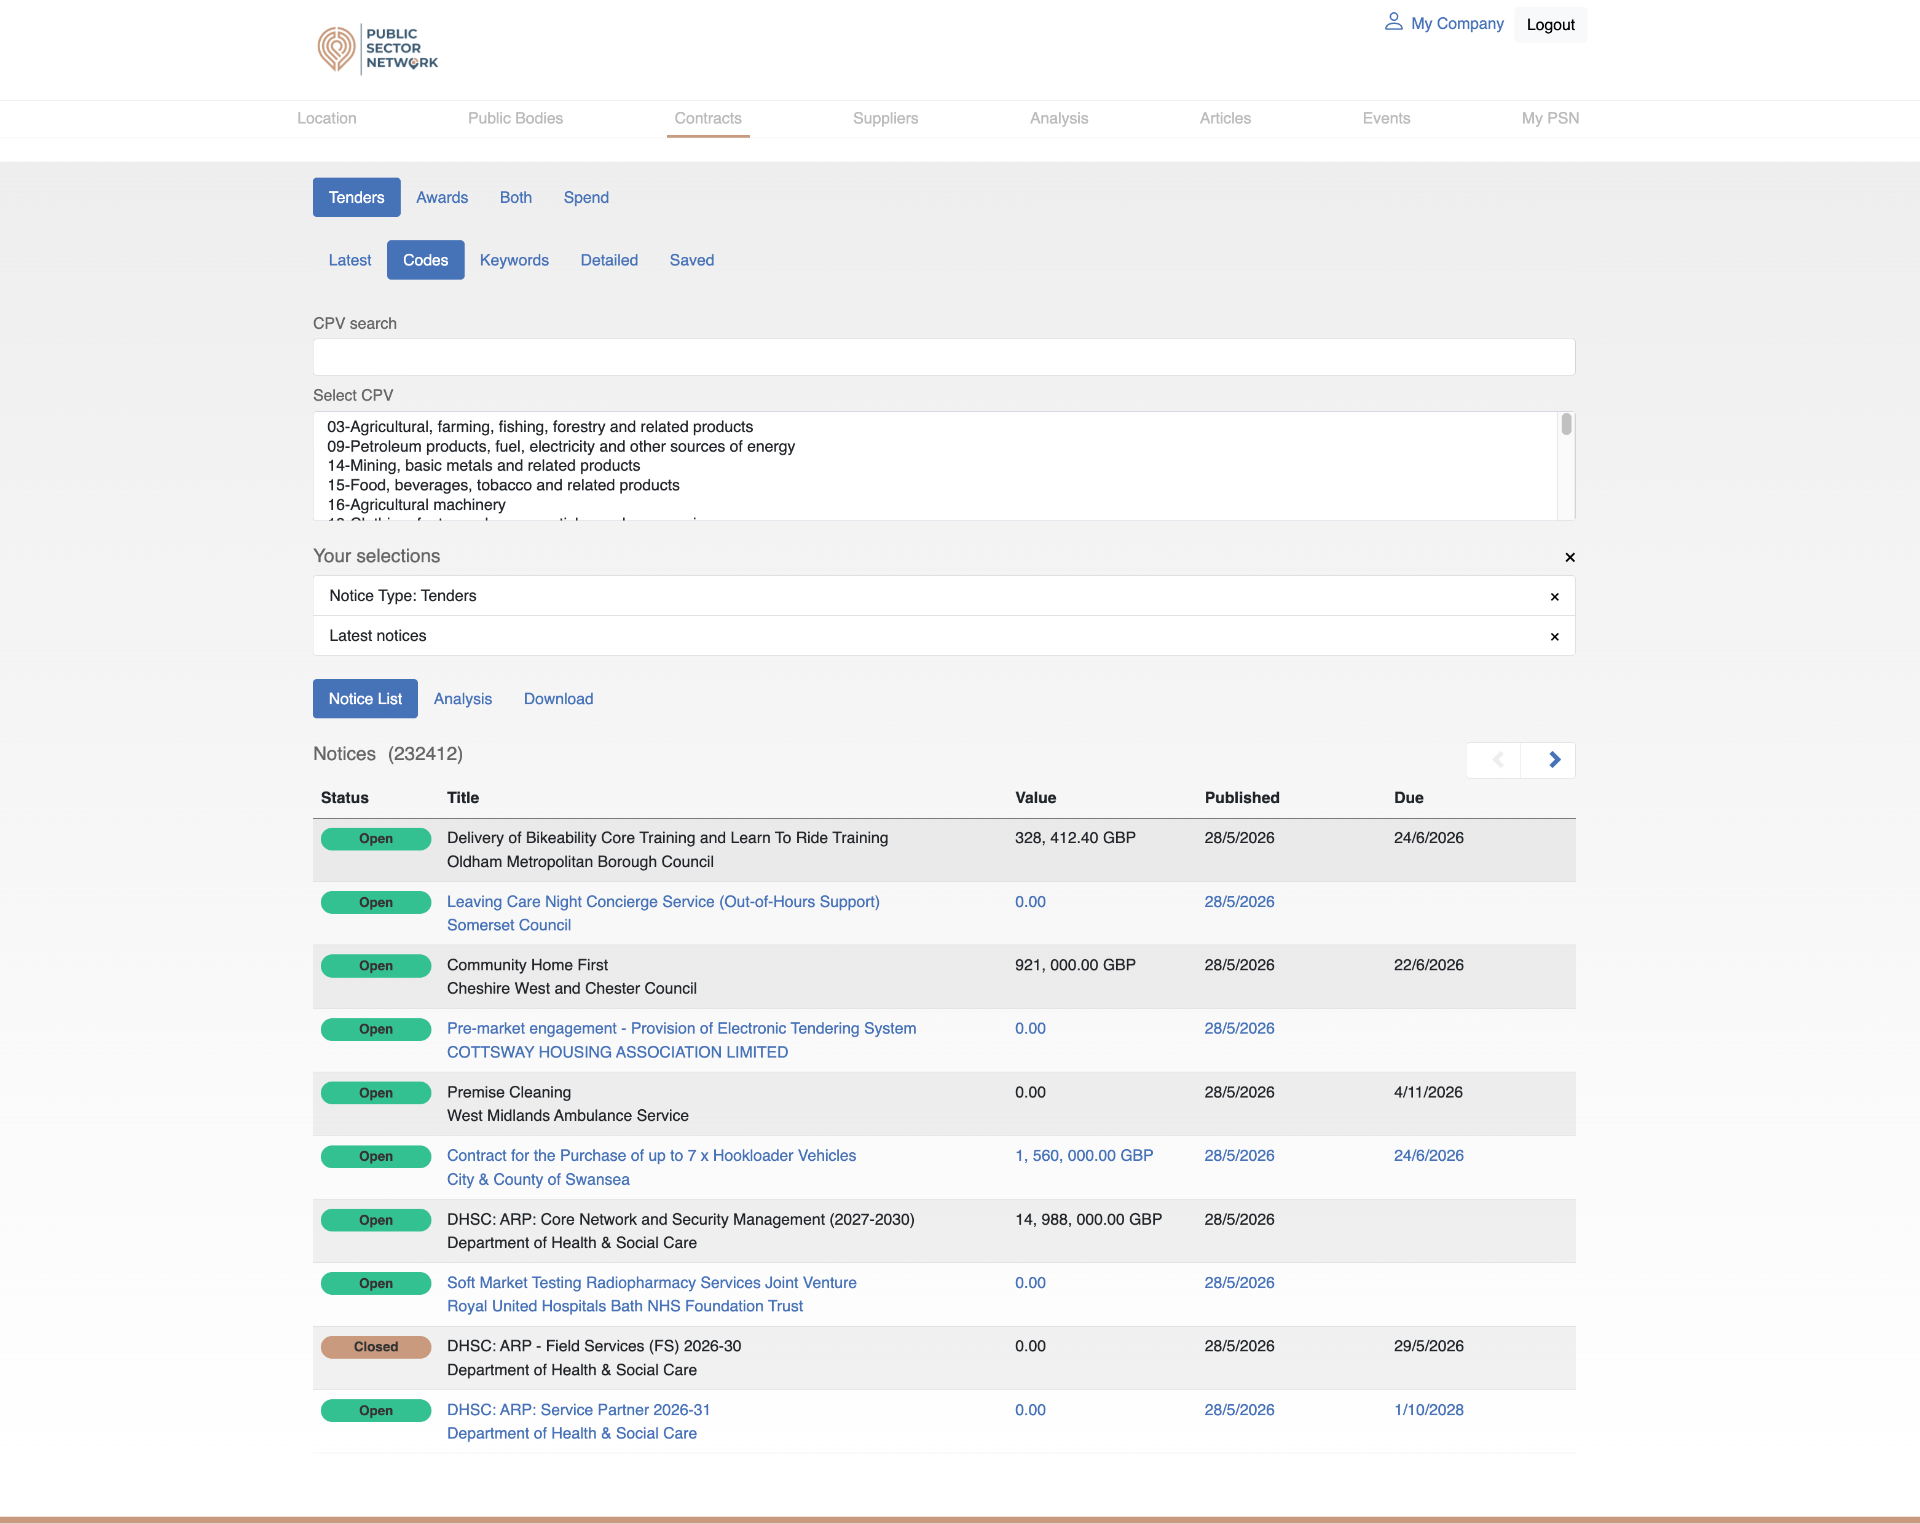Open the My Company link
The image size is (1920, 1524).
point(1458,23)
